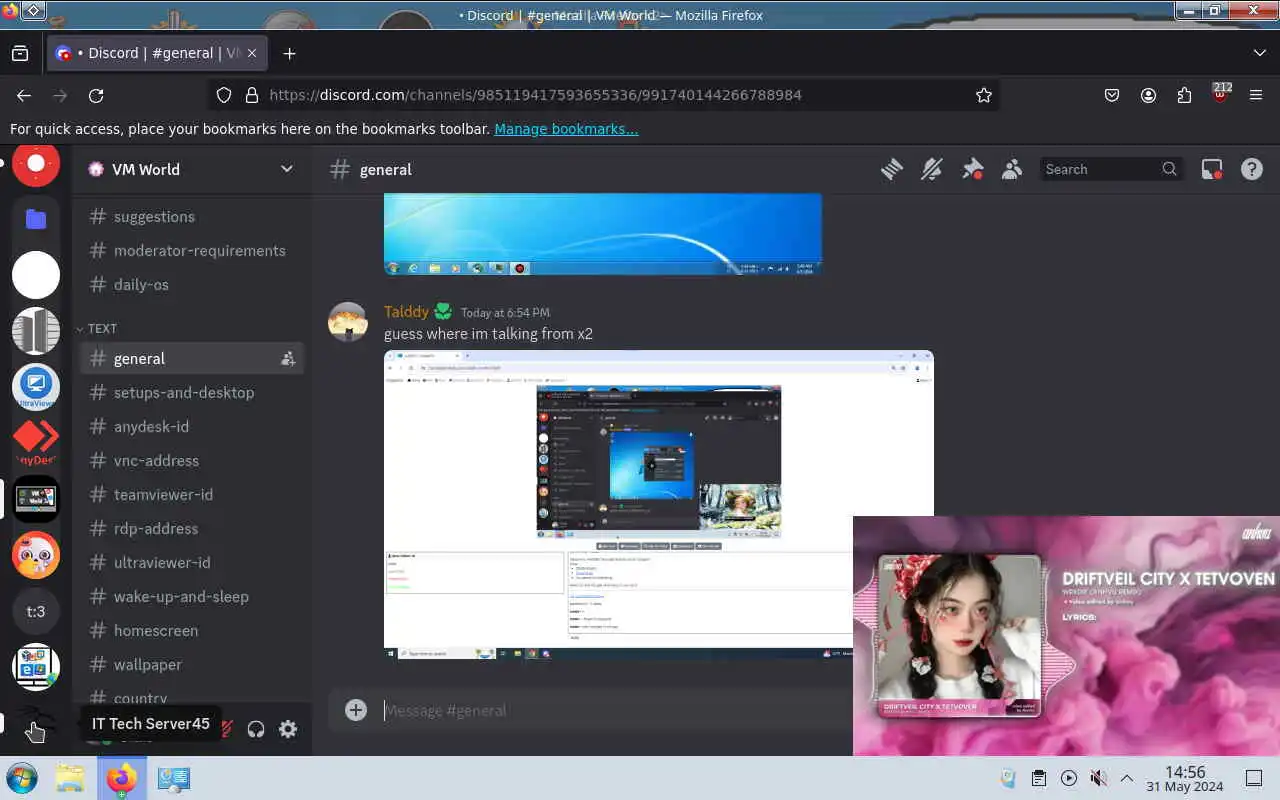The image size is (1280, 800).
Task: Show hidden tray icons arrow
Action: (x=1127, y=778)
